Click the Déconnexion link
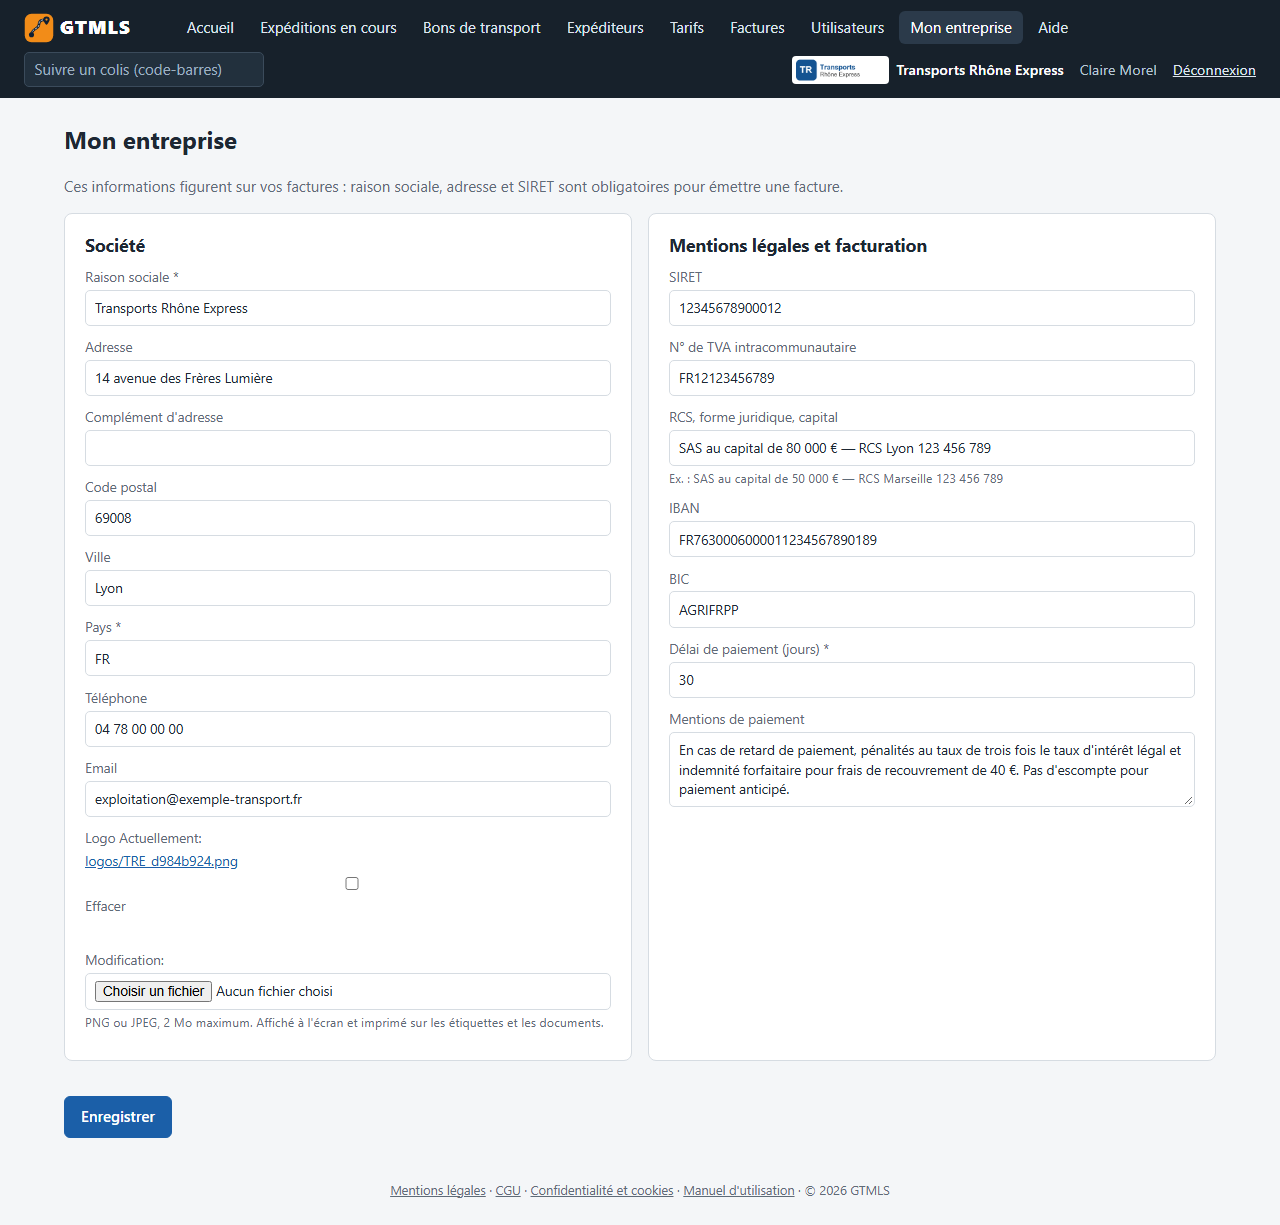Viewport: 1280px width, 1225px height. pos(1214,70)
